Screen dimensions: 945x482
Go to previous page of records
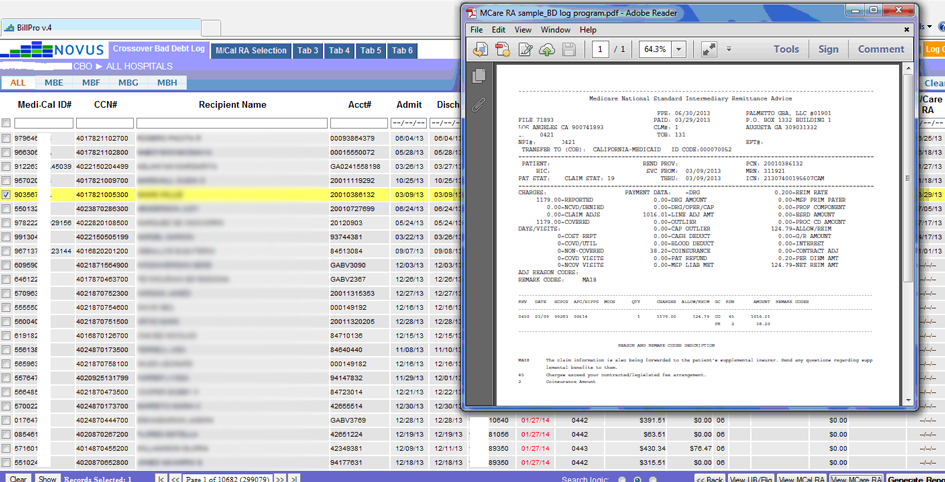[175, 479]
